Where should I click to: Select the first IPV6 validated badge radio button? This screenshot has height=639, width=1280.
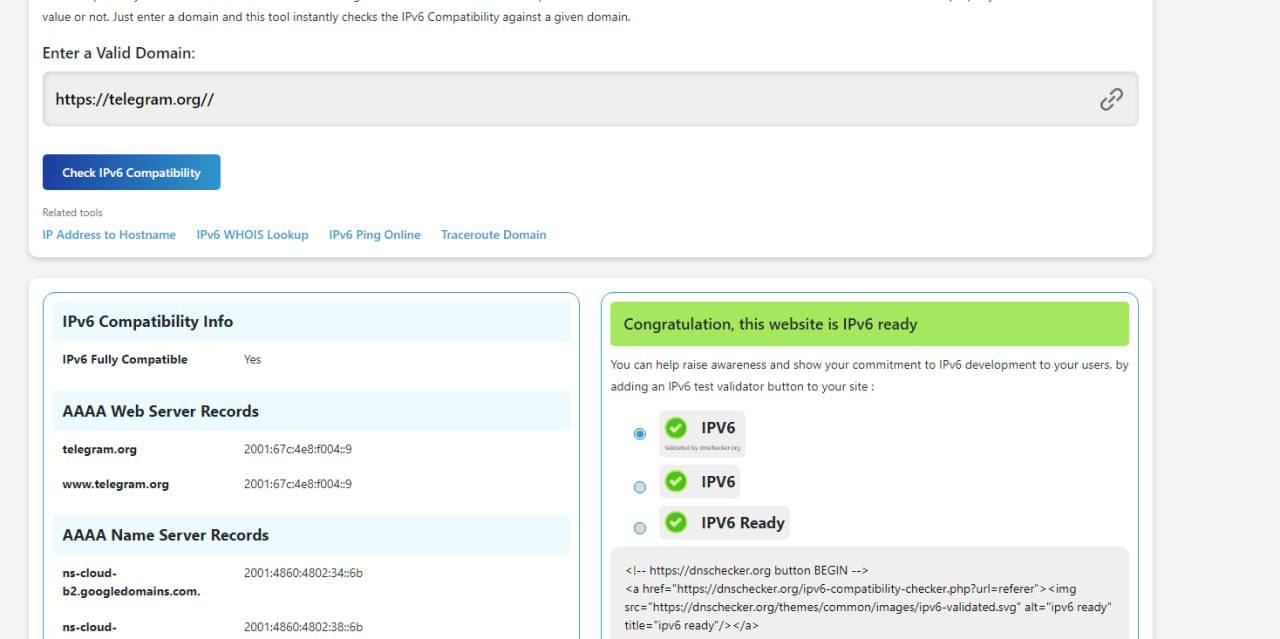[x=640, y=434]
